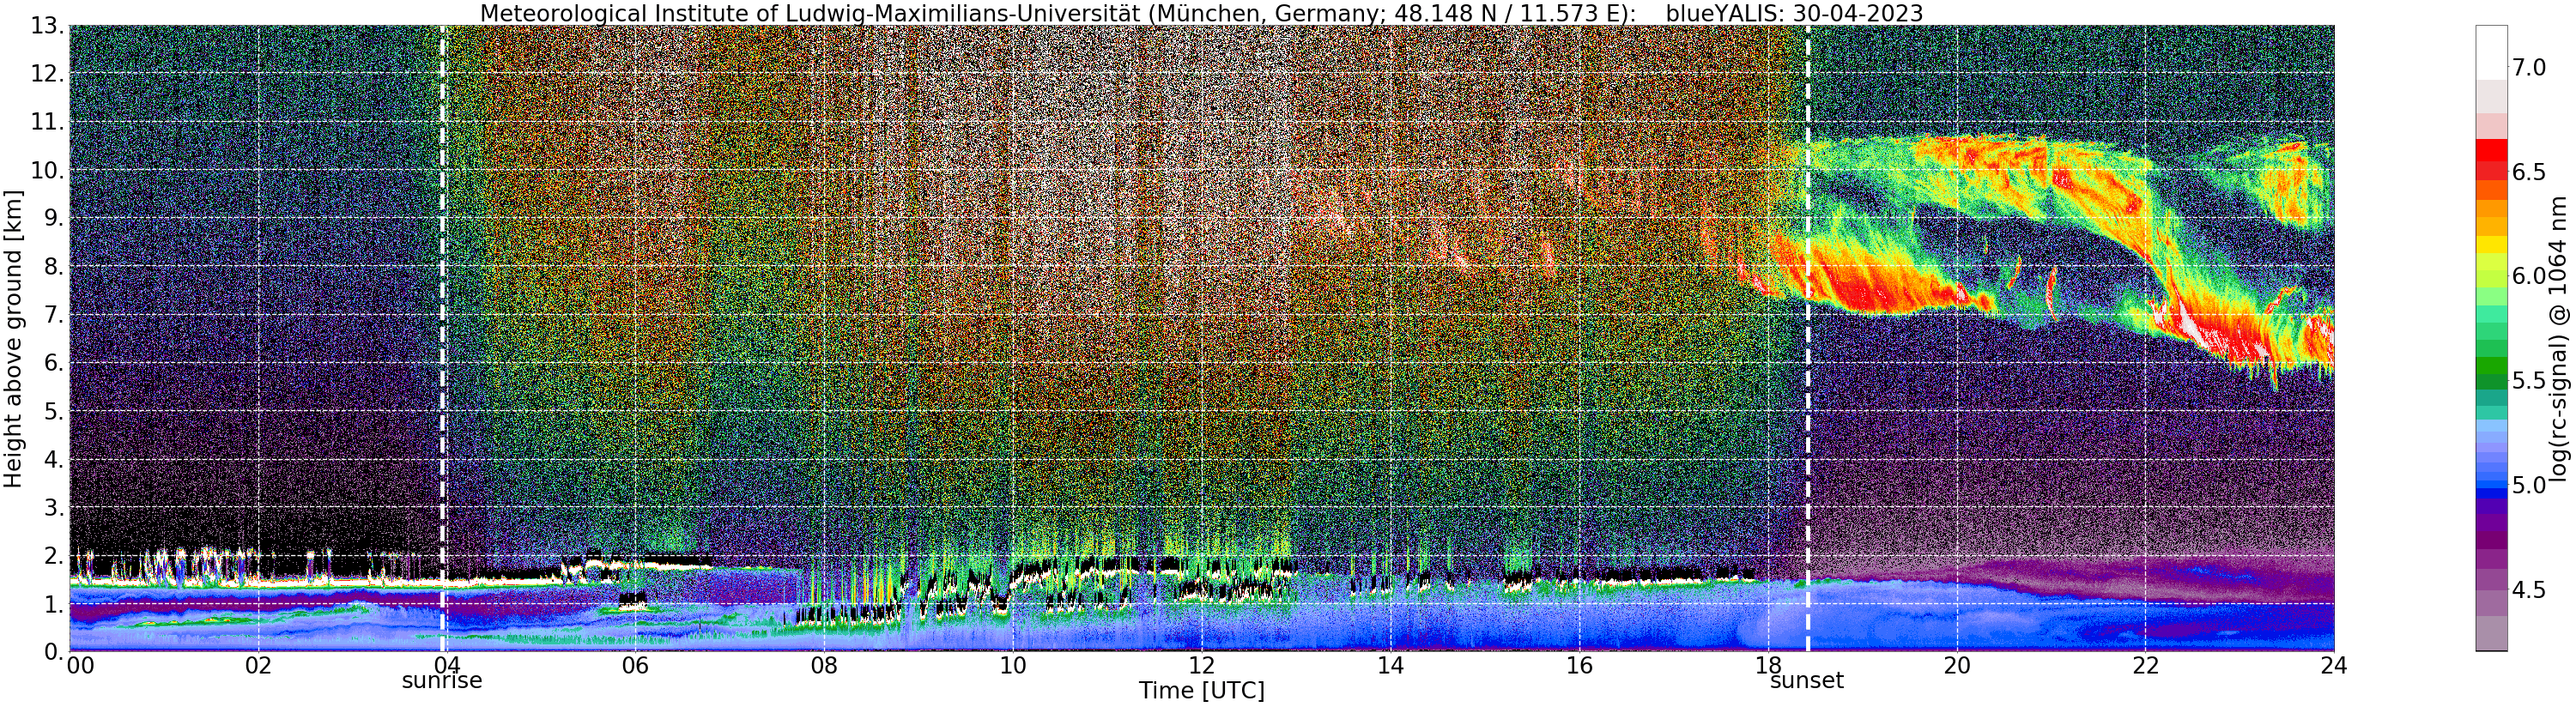2576x707 pixels.
Task: Click the '12.' height tick label
Action: (x=46, y=73)
